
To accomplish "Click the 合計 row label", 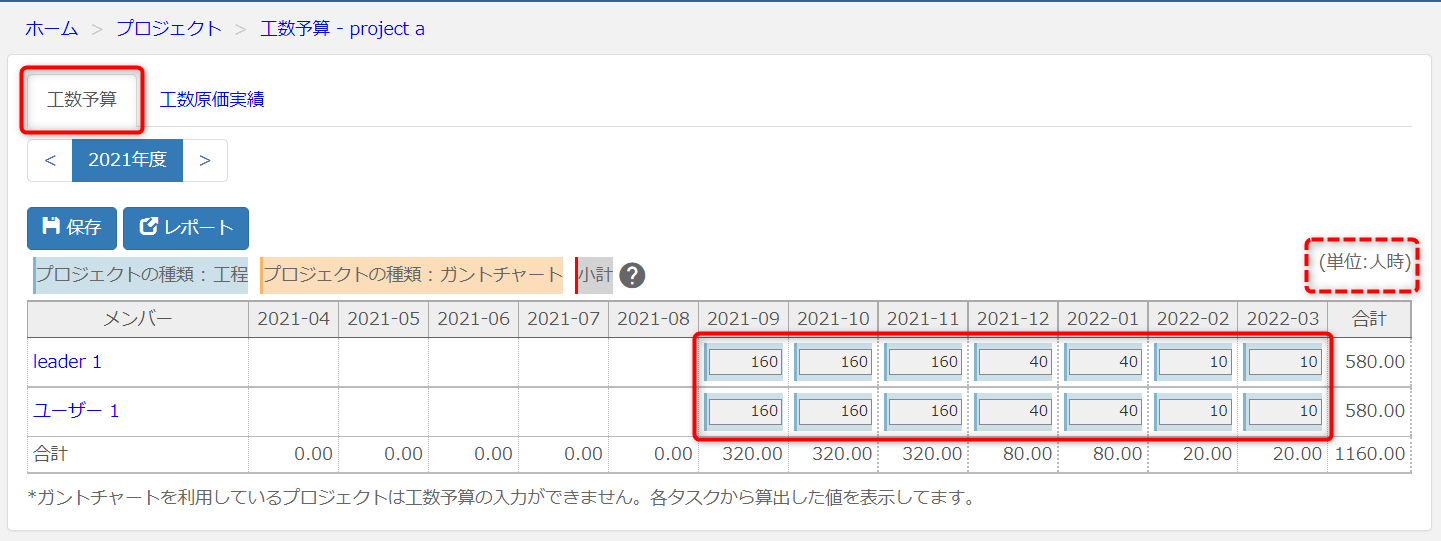I will click(x=50, y=454).
